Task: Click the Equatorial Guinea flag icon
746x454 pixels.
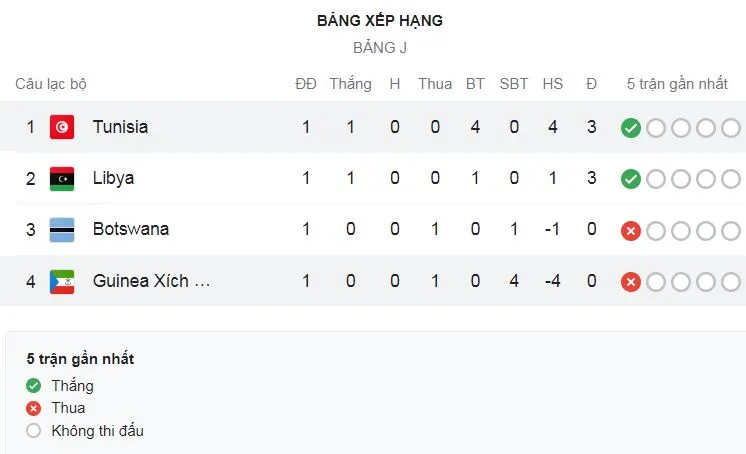Action: click(x=63, y=282)
